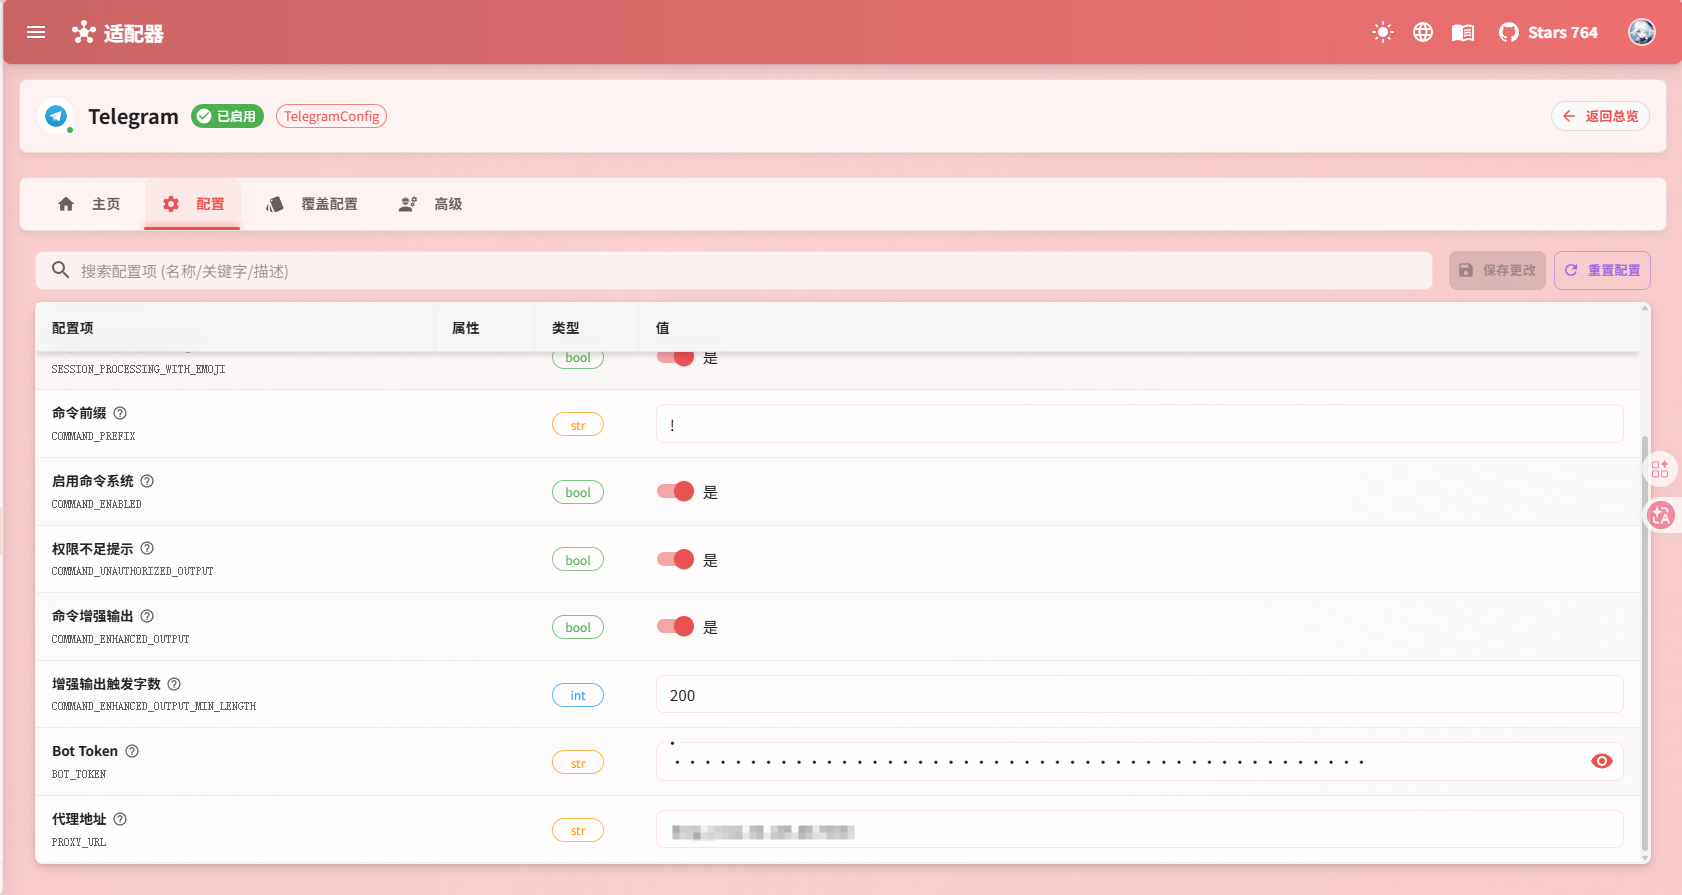Click the search magnifier icon
Screen dimensions: 1682x895
pos(60,270)
